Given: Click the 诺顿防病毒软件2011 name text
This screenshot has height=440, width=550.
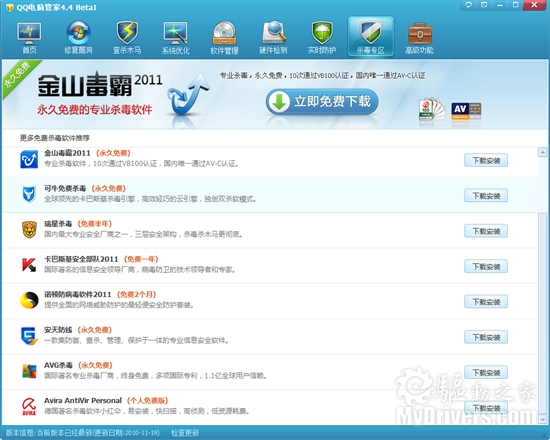Looking at the screenshot, I should coord(78,294).
